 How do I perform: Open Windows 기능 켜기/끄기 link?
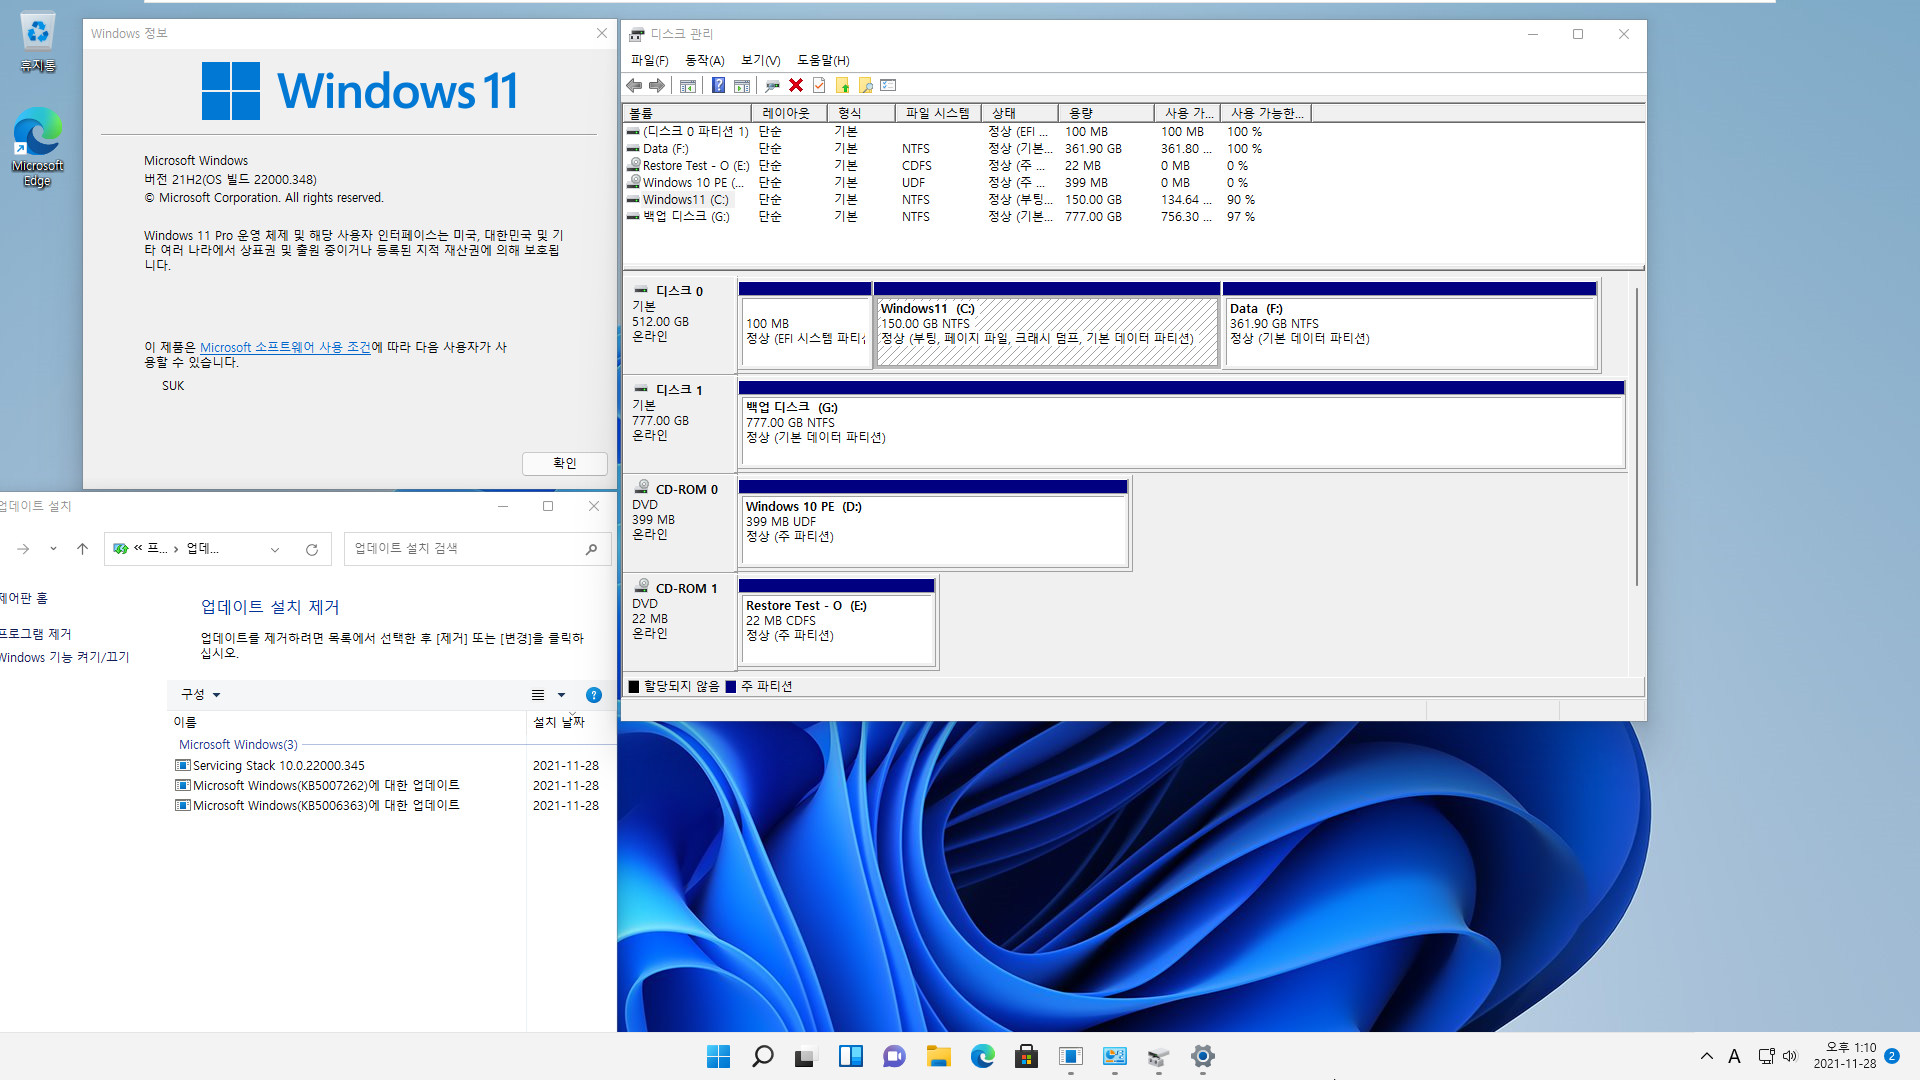[65, 657]
